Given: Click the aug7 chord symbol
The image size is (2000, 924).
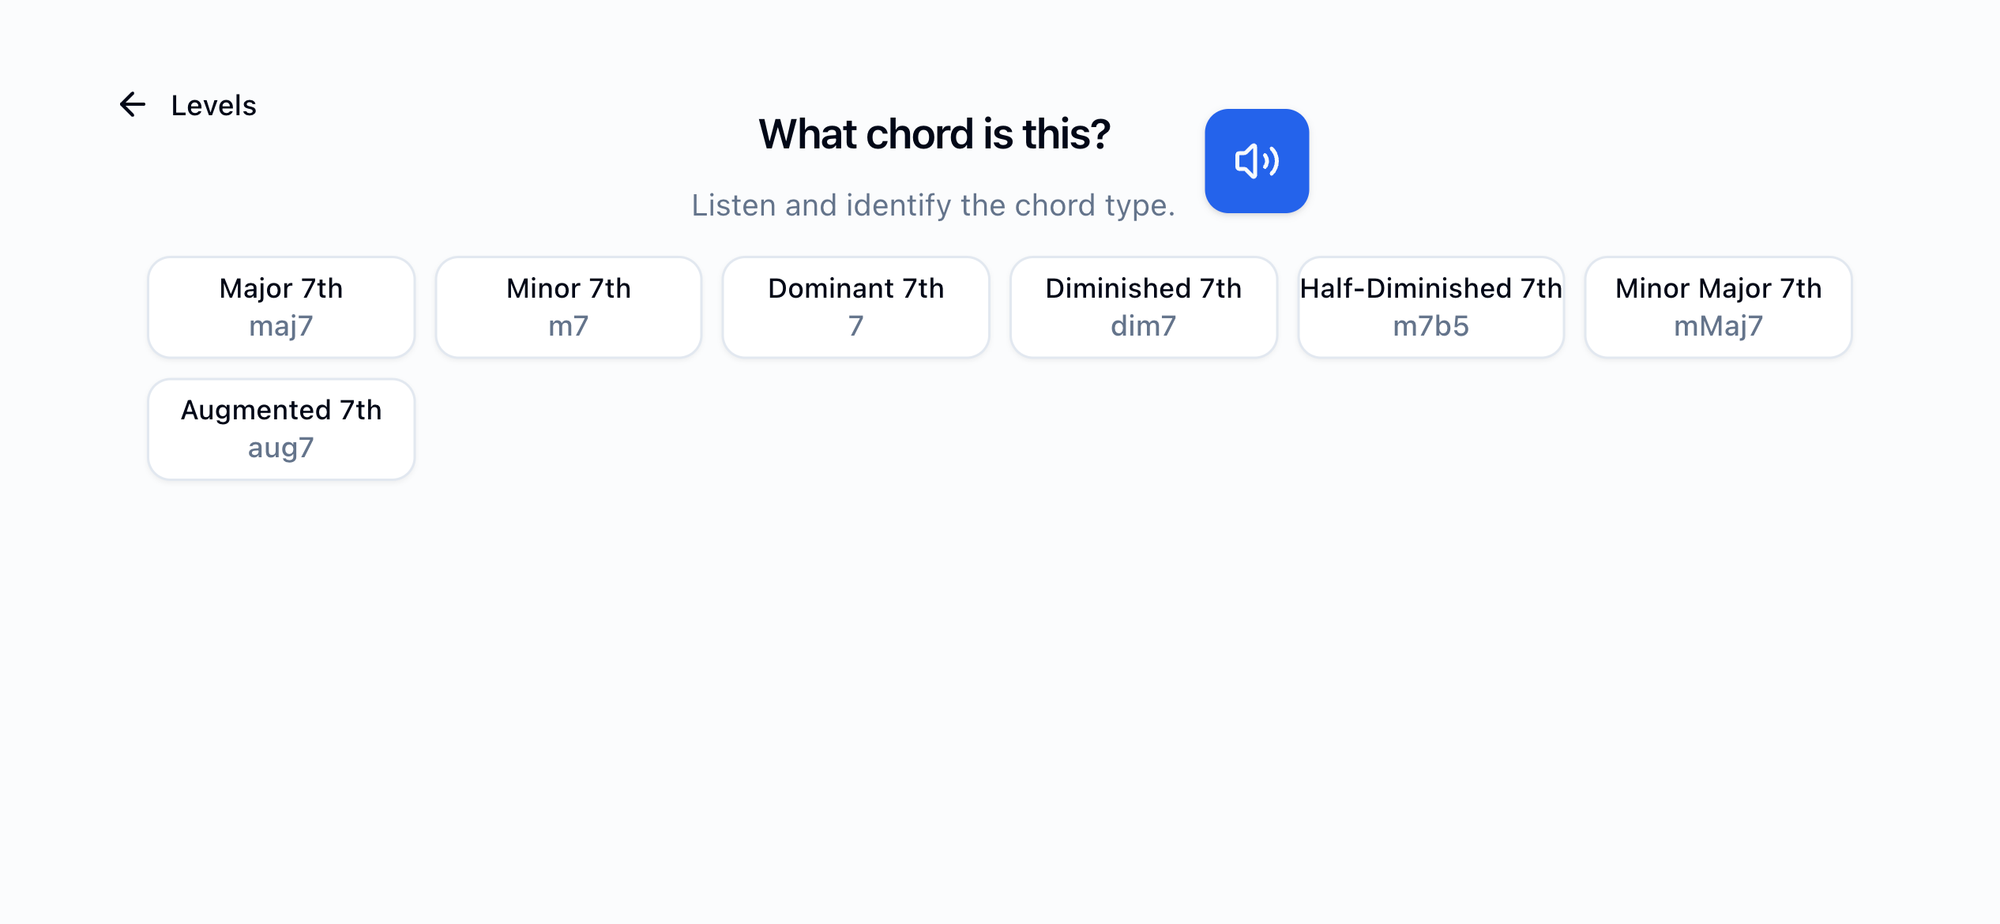Looking at the screenshot, I should [281, 448].
